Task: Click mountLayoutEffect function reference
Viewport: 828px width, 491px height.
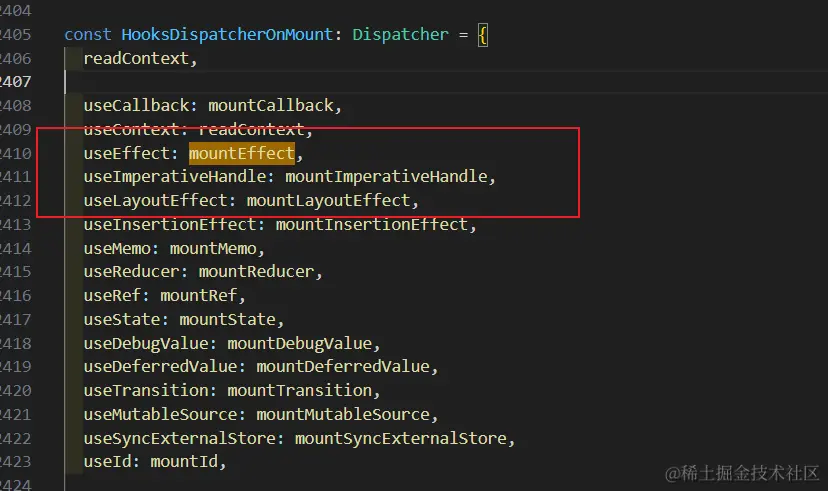Action: coord(328,201)
